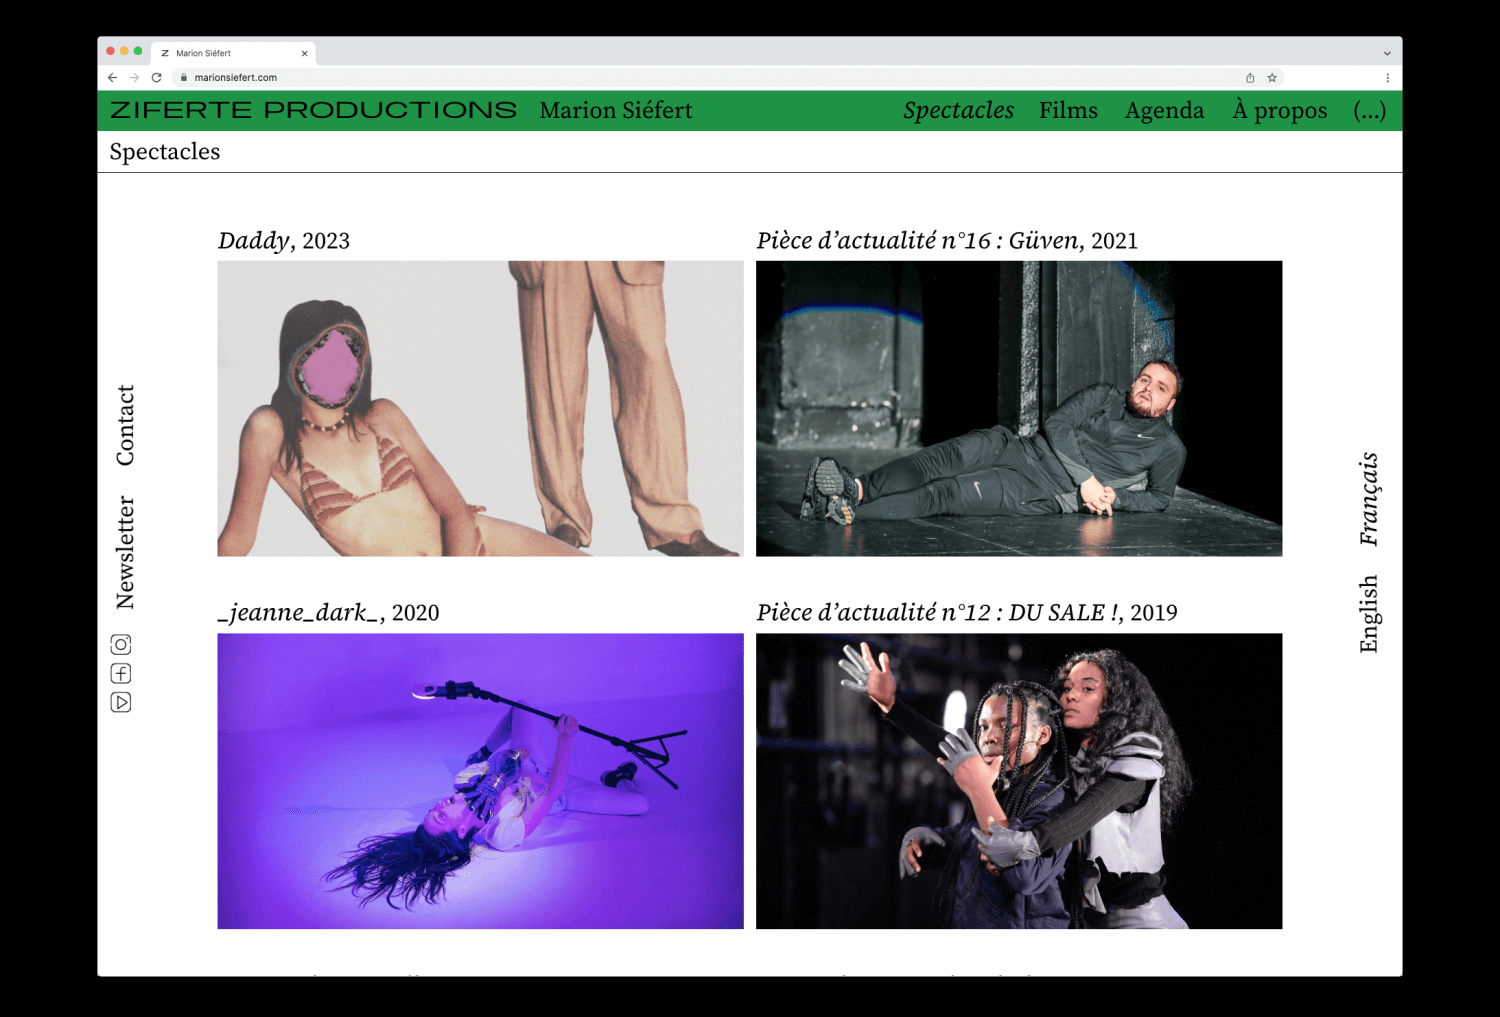Click the Marion Siéfert header link
The height and width of the screenshot is (1017, 1500).
(x=616, y=111)
